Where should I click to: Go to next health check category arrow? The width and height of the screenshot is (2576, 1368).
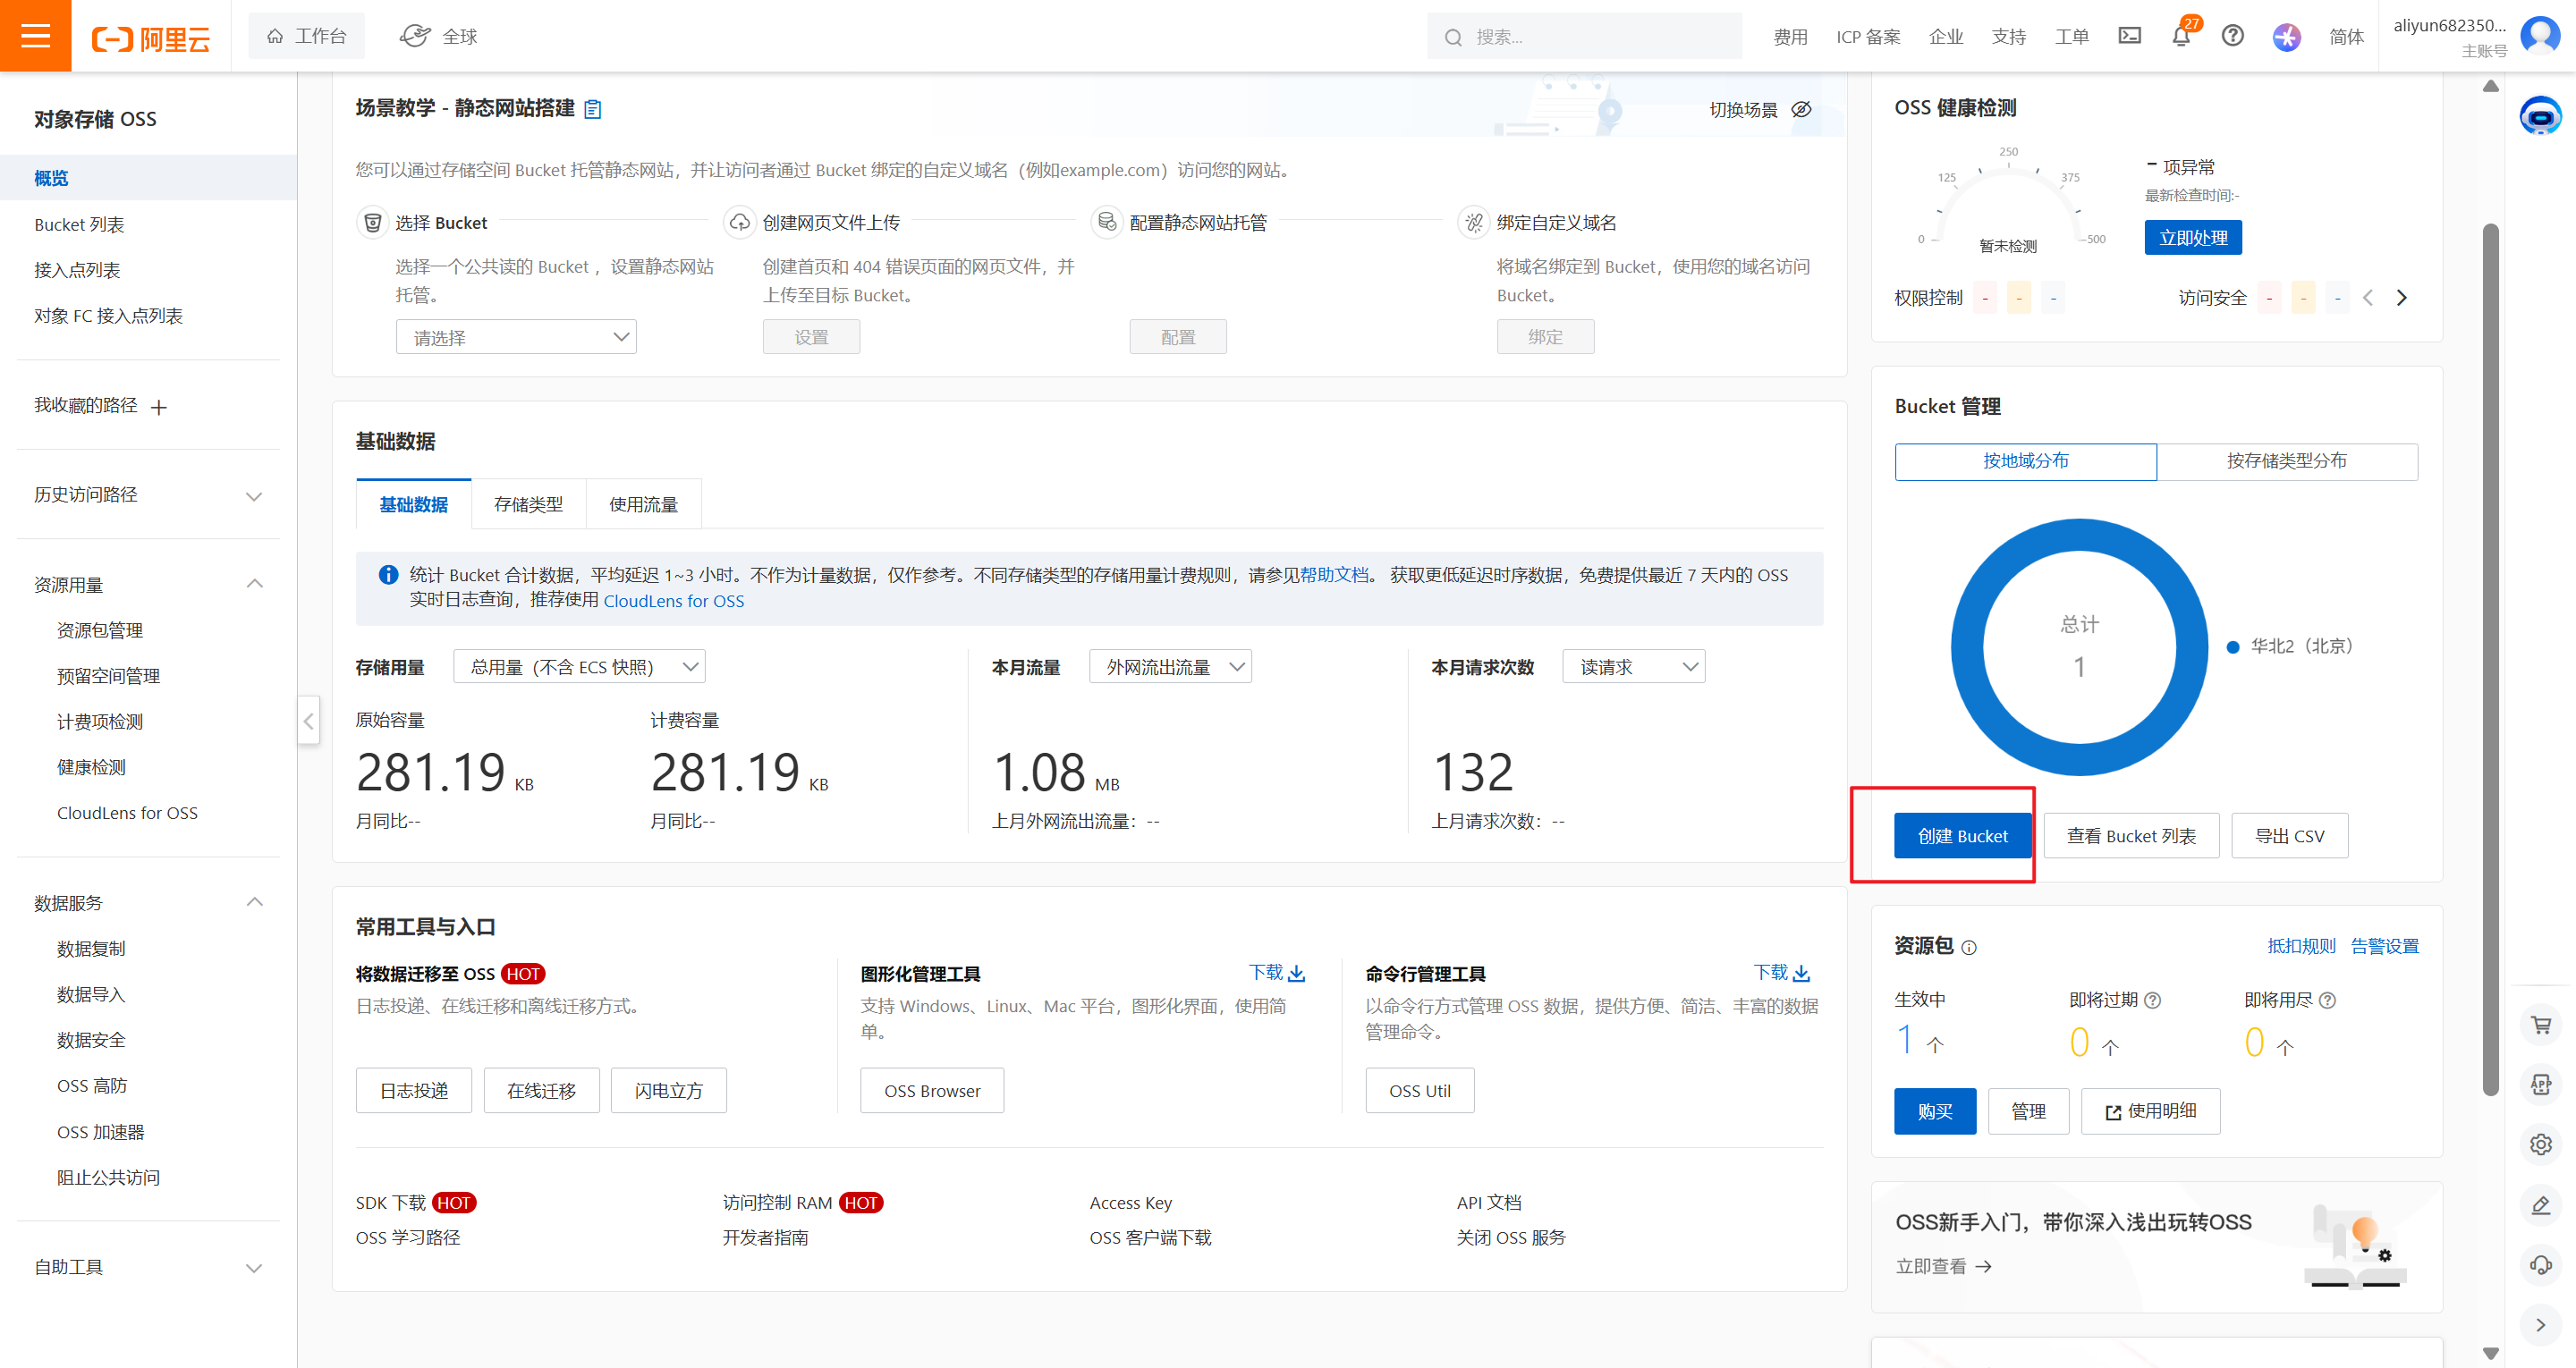click(2401, 297)
